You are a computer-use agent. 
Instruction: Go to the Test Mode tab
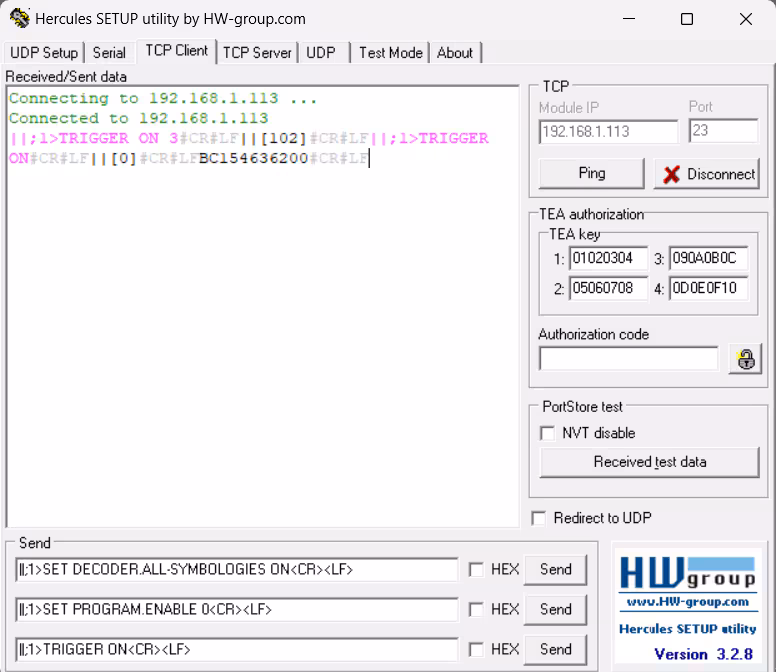tap(390, 52)
